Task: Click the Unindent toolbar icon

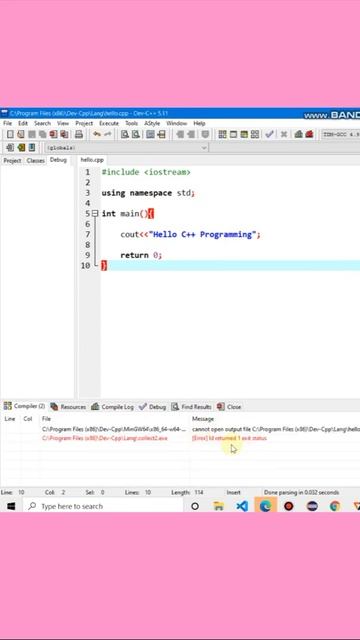Action: [191, 134]
